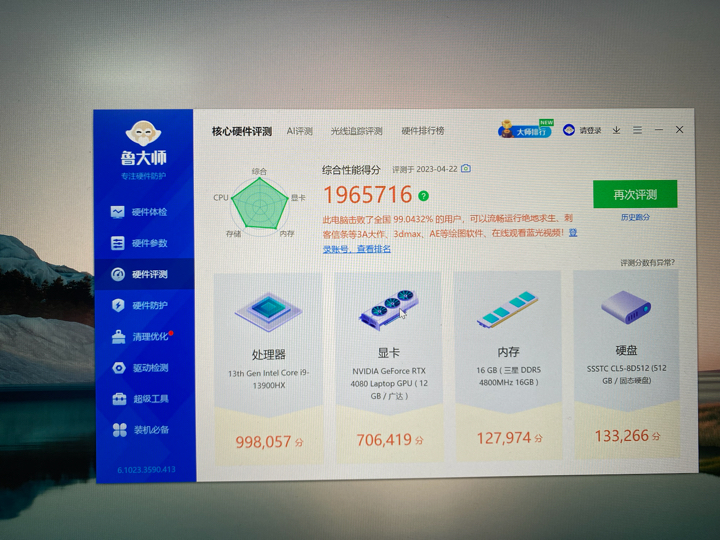
Task: Click the 超级工具 toolbox icon
Action: pyautogui.click(x=119, y=399)
